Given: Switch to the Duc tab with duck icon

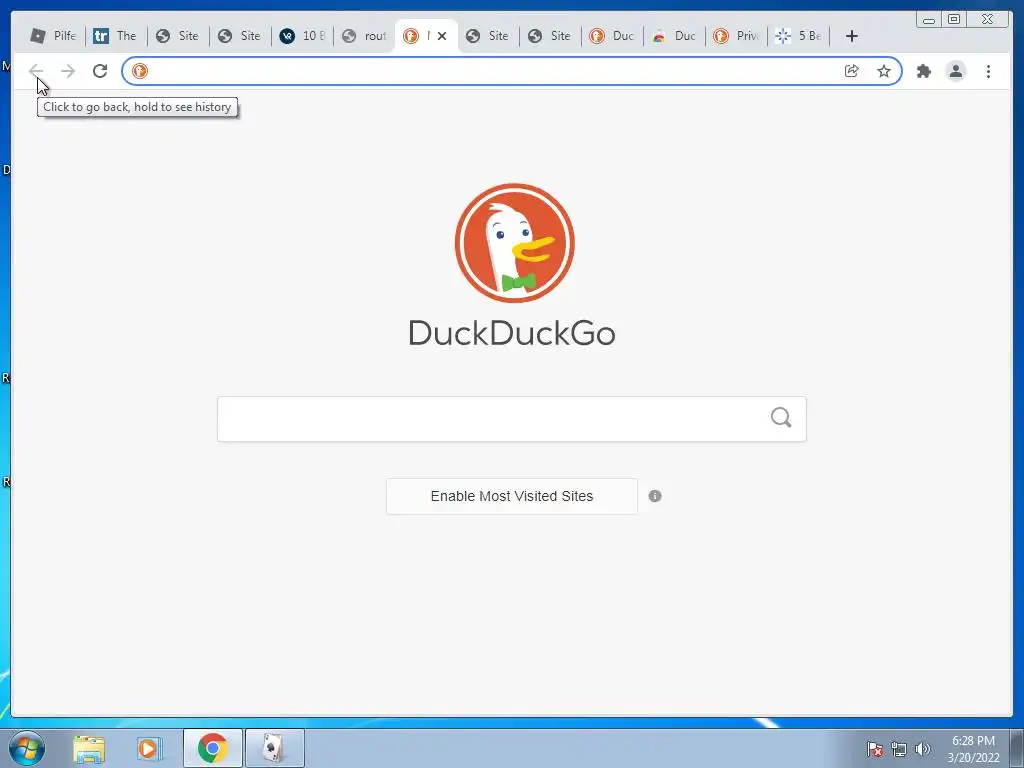Looking at the screenshot, I should coord(611,36).
